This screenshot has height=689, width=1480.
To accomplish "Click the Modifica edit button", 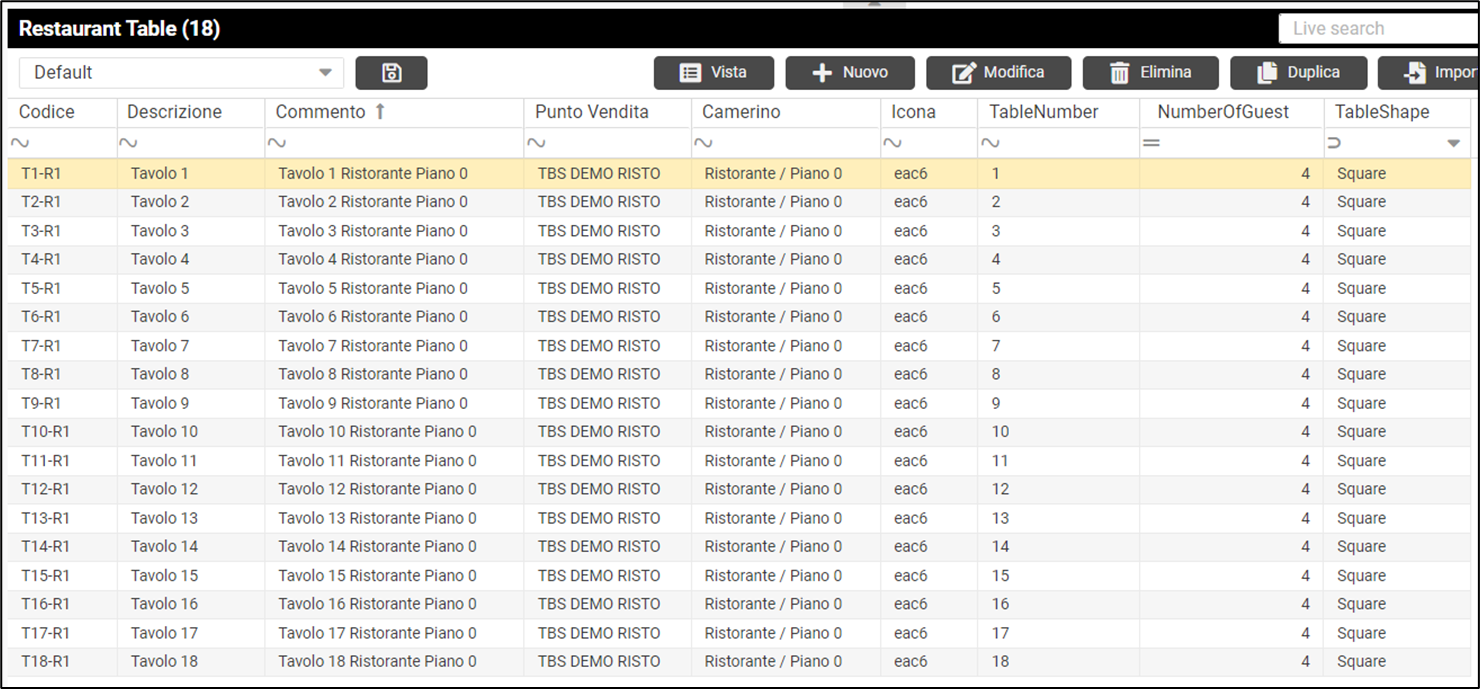I will click(998, 73).
